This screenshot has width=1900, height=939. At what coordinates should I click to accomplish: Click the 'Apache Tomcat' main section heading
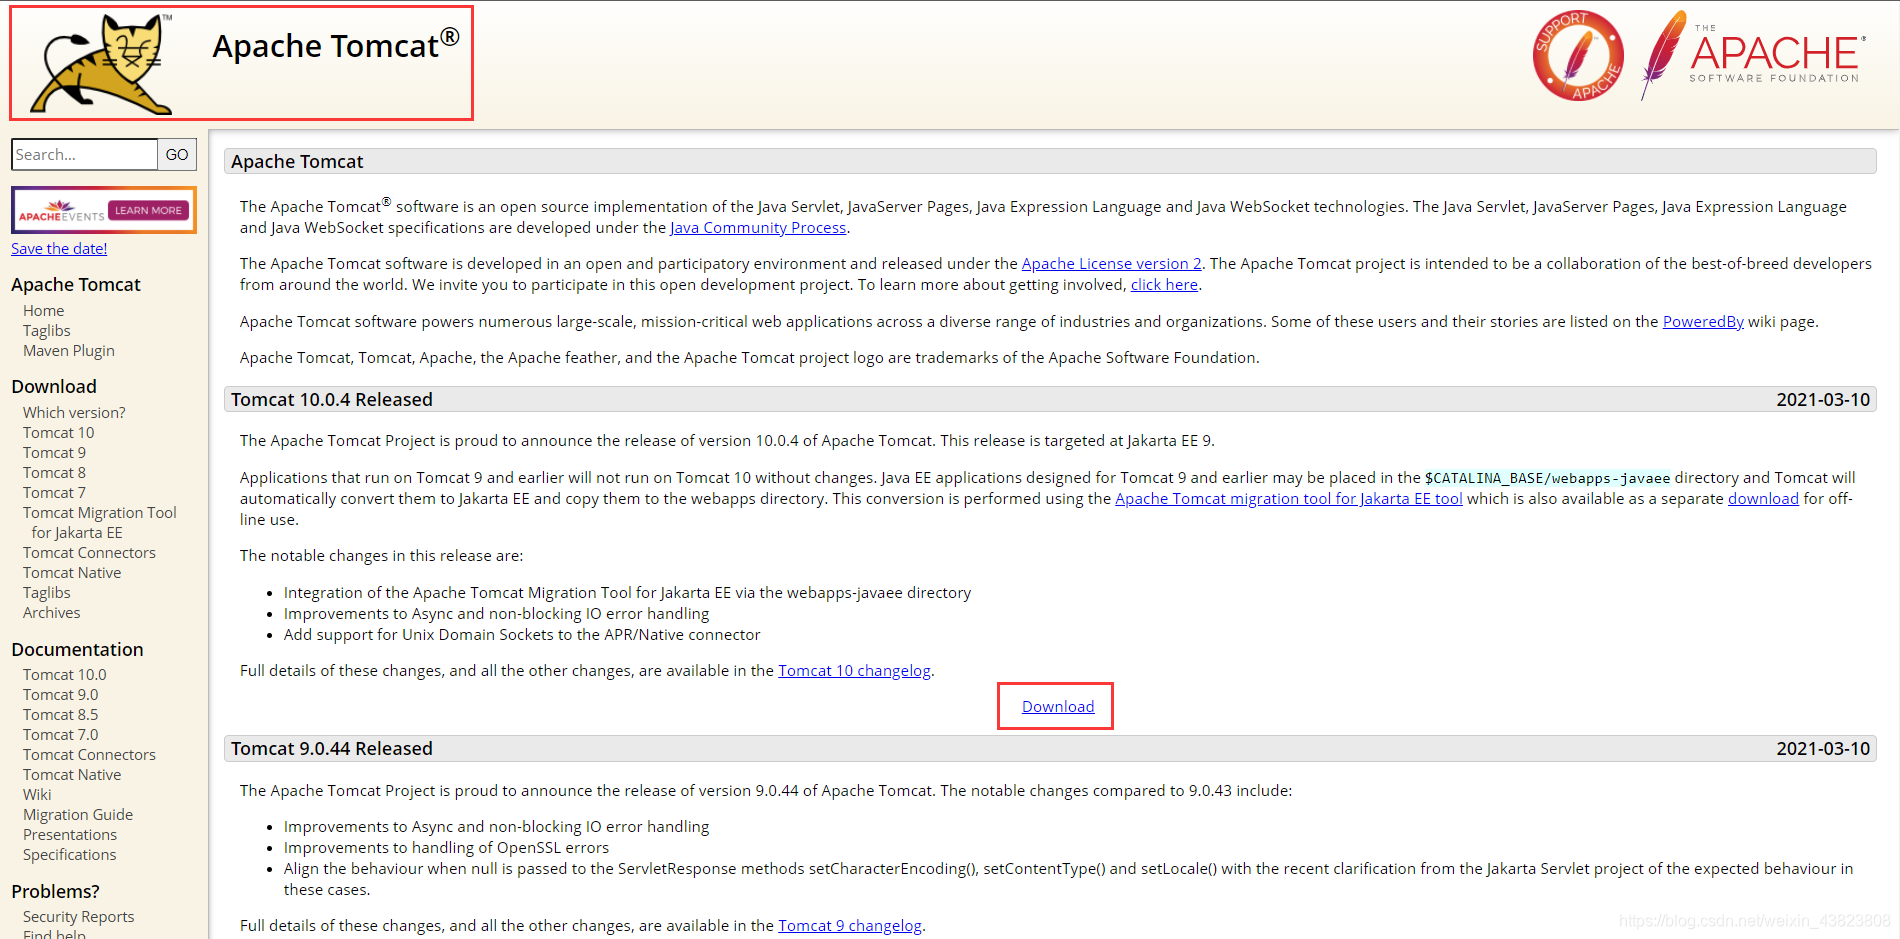297,162
